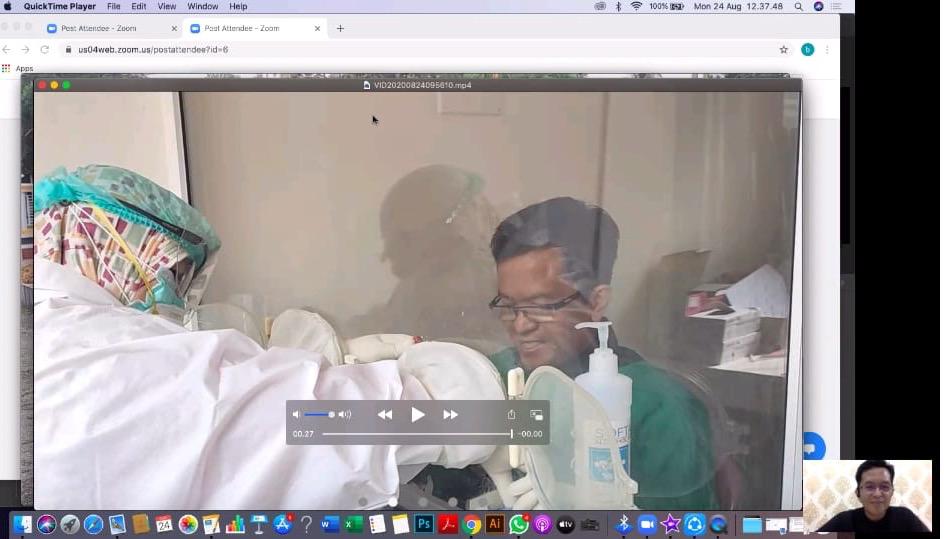Switch to first Post Attendee - Zoom tab
The width and height of the screenshot is (944, 539).
point(98,28)
